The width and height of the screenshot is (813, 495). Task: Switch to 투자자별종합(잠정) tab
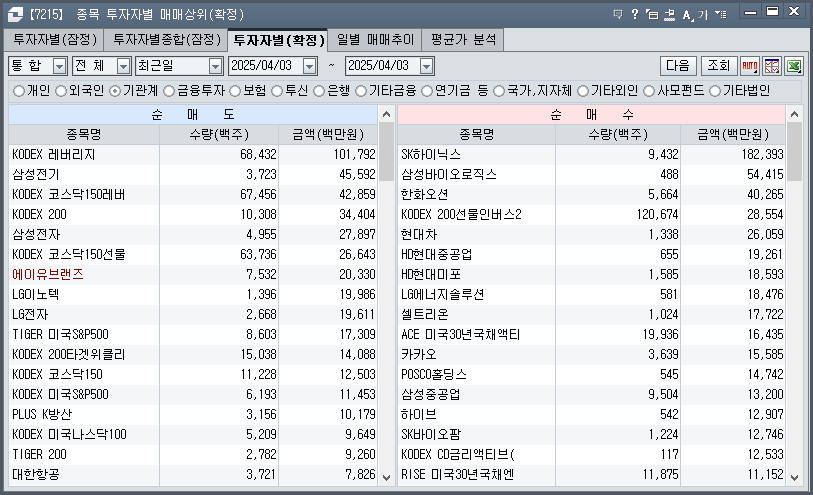click(166, 40)
